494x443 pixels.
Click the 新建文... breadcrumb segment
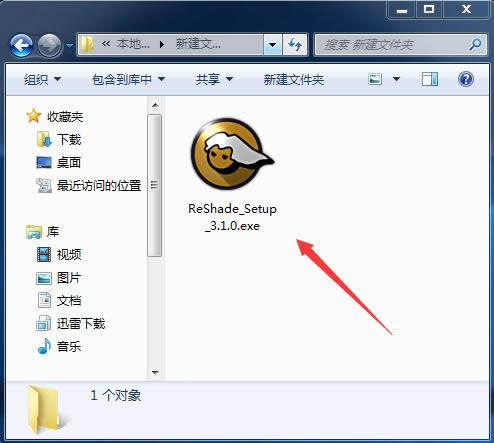point(198,44)
